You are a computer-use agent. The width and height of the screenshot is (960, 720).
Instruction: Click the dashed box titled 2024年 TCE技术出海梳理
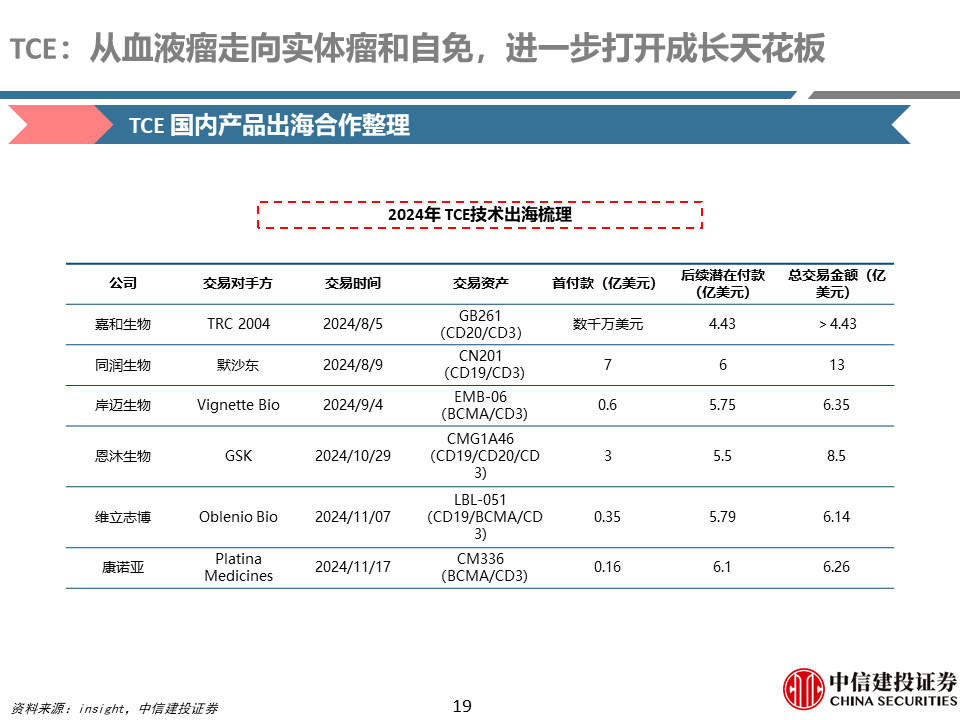coord(479,214)
